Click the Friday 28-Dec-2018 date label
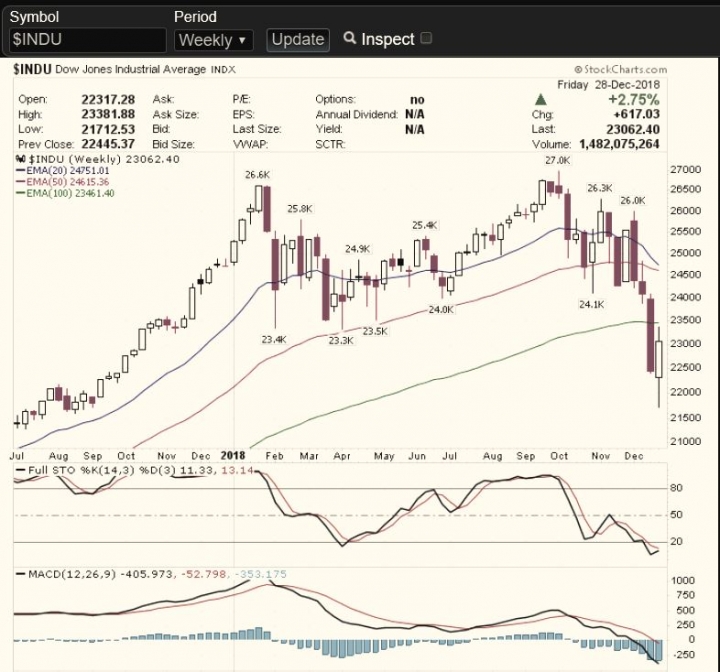The image size is (720, 672). (608, 85)
